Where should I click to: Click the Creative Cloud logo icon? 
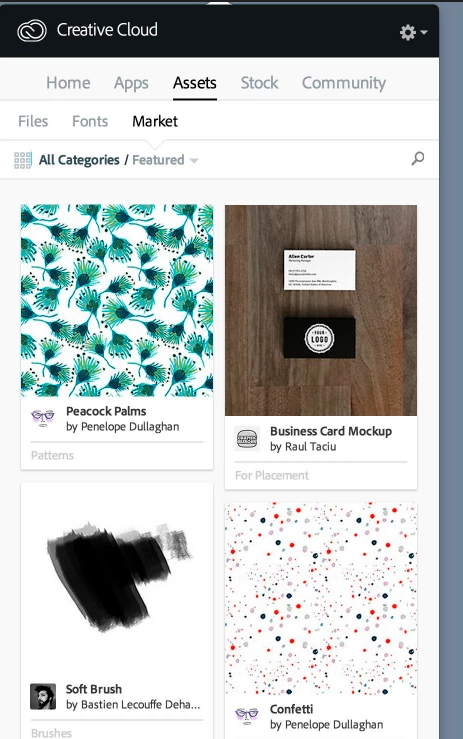[32, 31]
